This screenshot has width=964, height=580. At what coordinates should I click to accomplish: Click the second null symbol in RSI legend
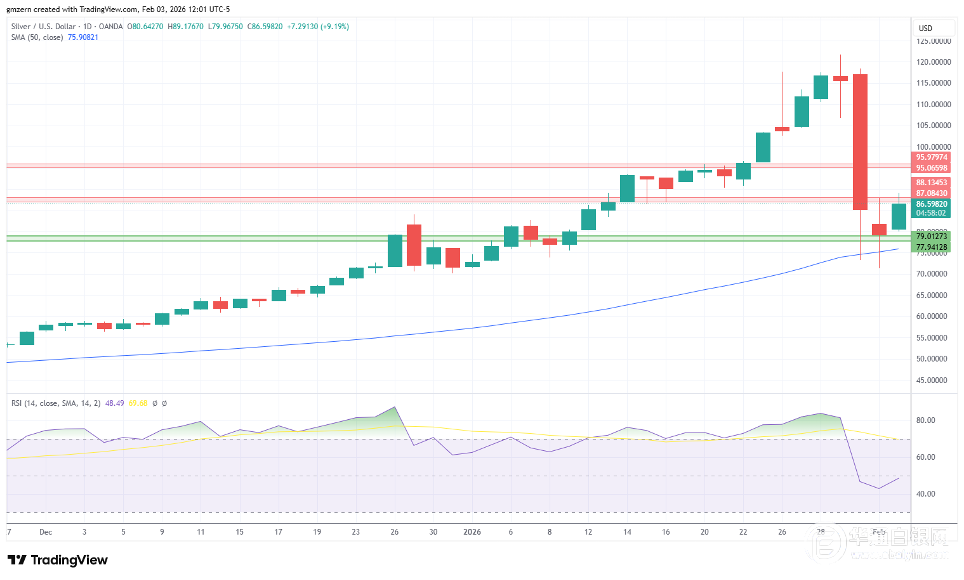[163, 403]
